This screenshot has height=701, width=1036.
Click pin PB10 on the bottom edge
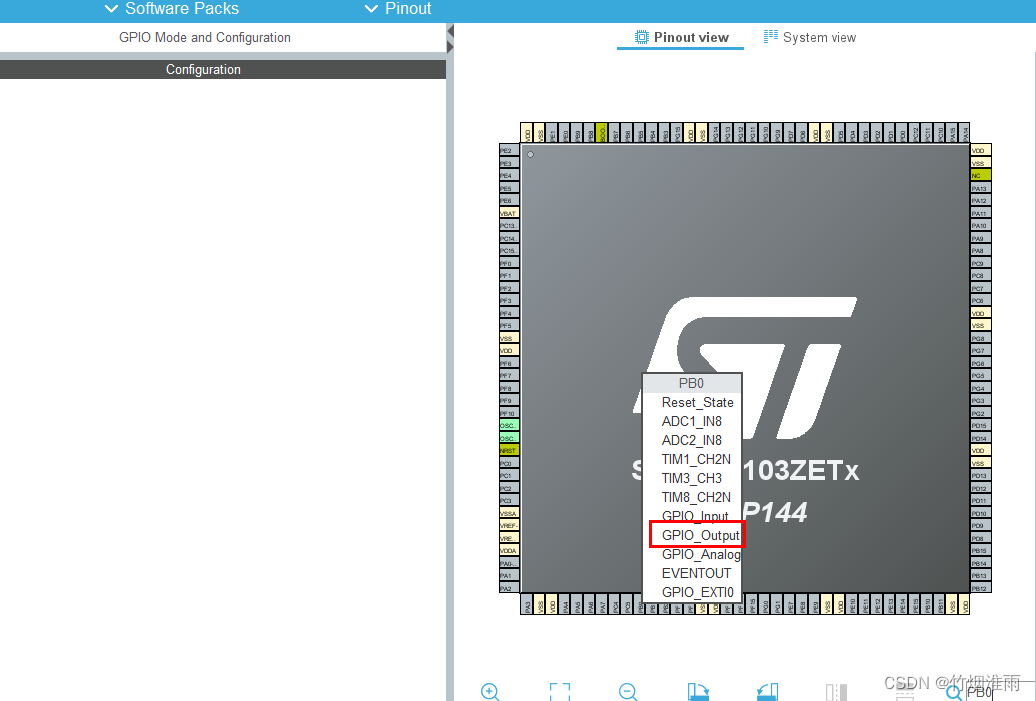click(x=927, y=605)
